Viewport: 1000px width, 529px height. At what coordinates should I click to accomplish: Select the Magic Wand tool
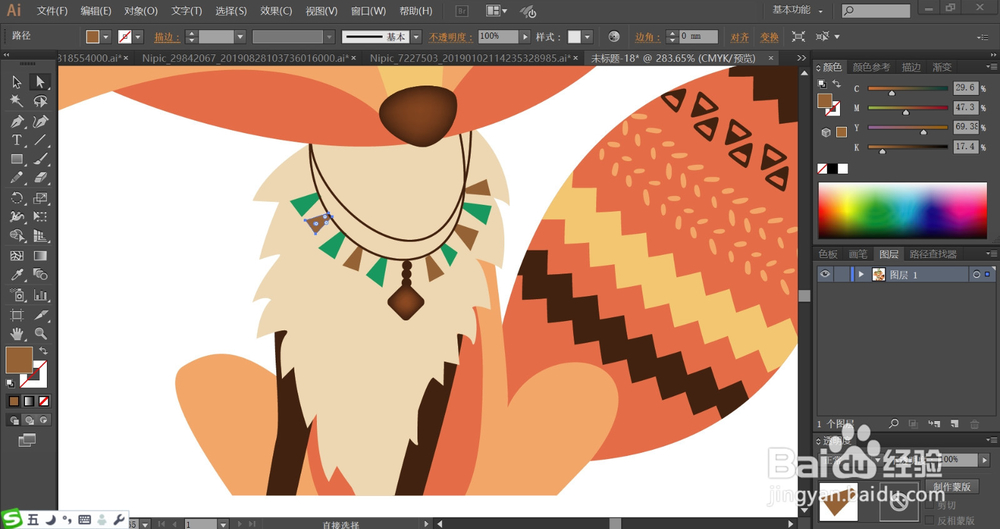click(x=17, y=101)
